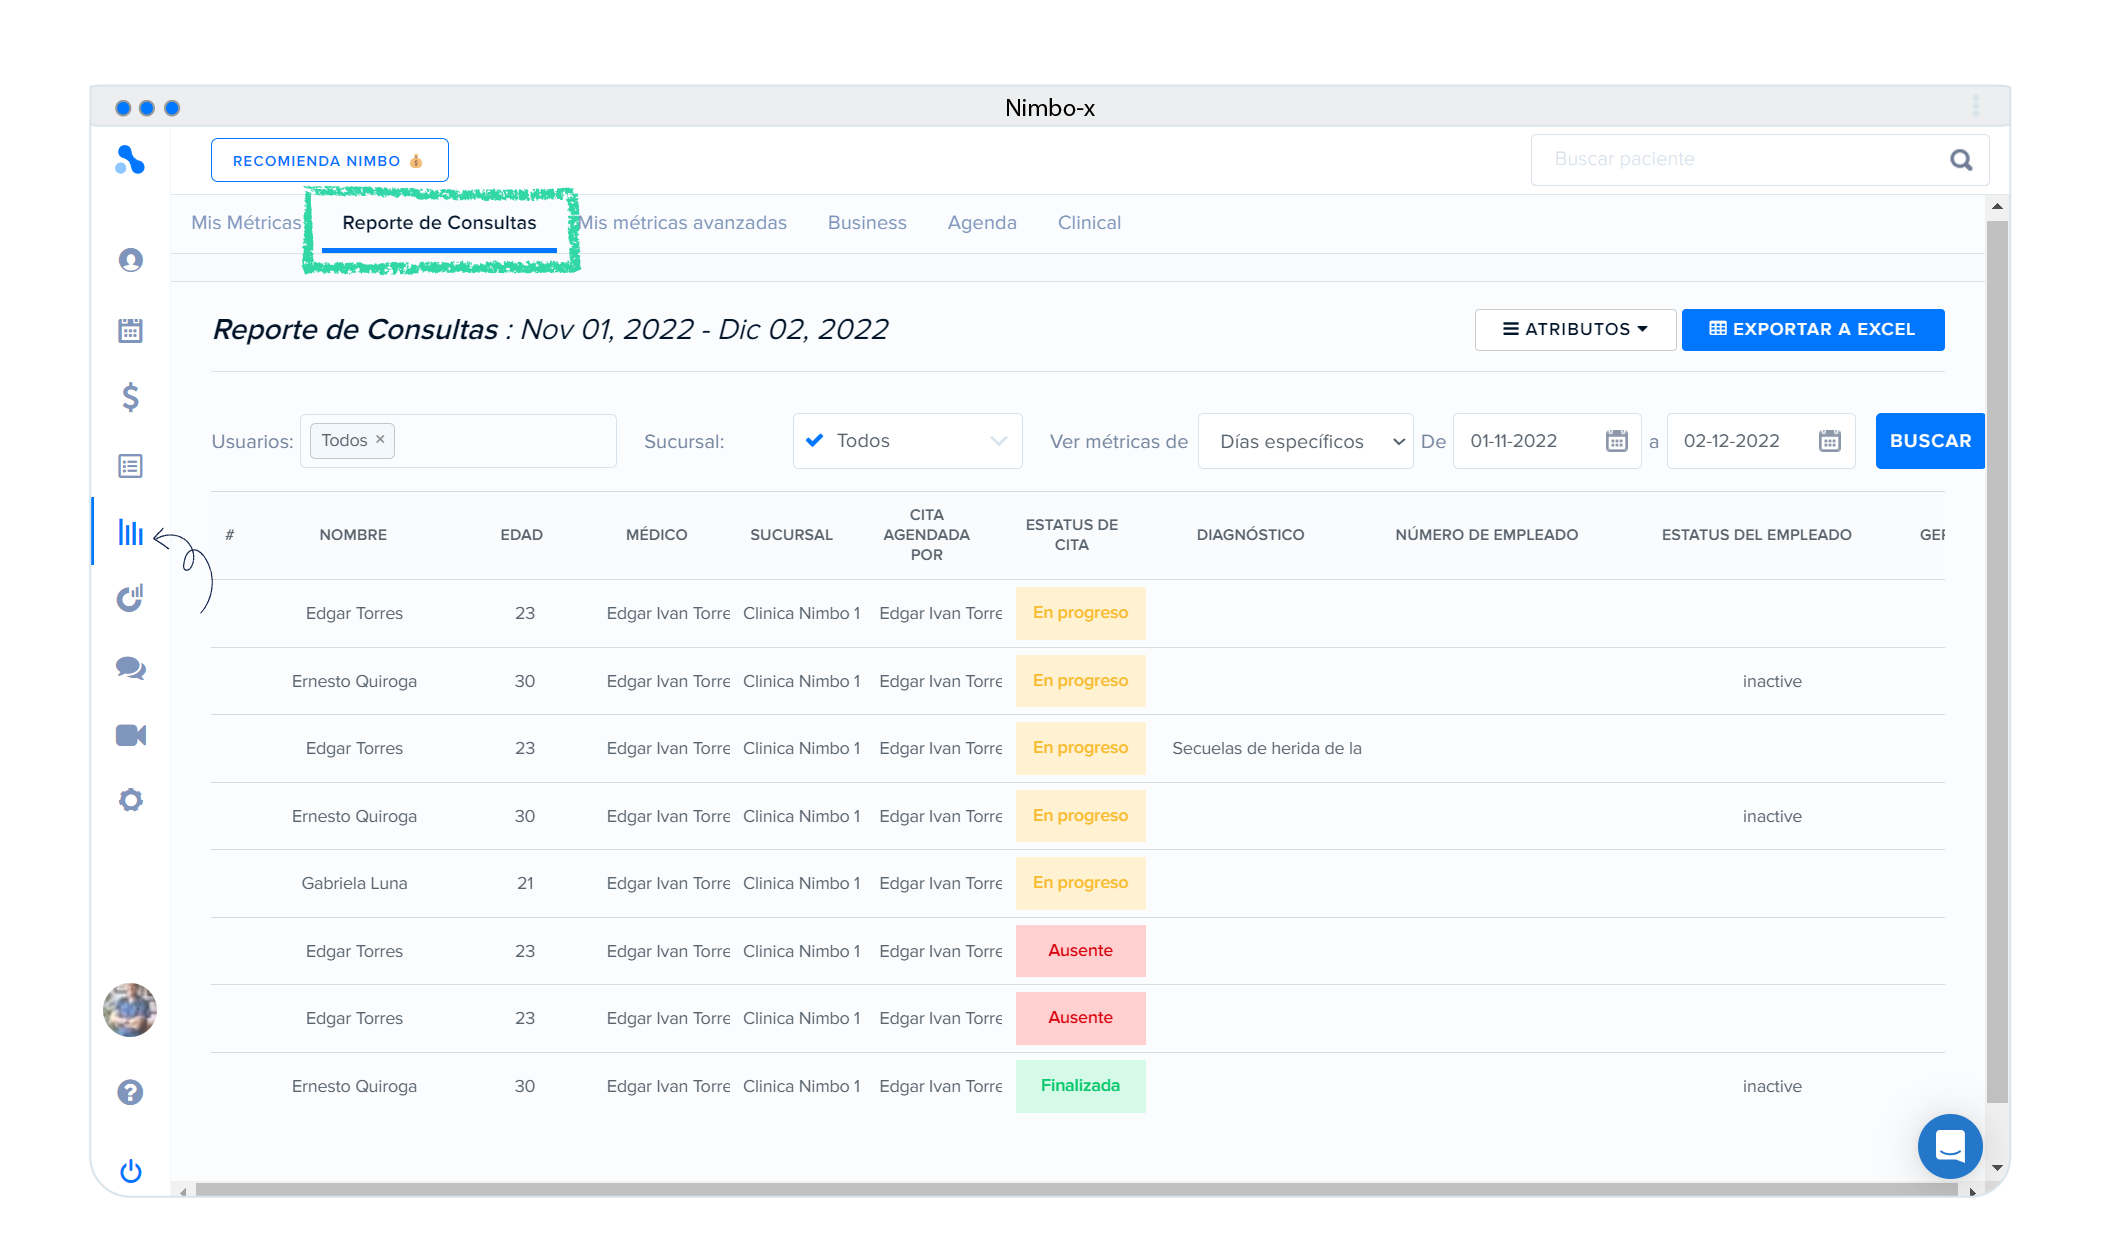Expand the Atributos dropdown menu
The width and height of the screenshot is (2101, 1251).
pos(1575,330)
